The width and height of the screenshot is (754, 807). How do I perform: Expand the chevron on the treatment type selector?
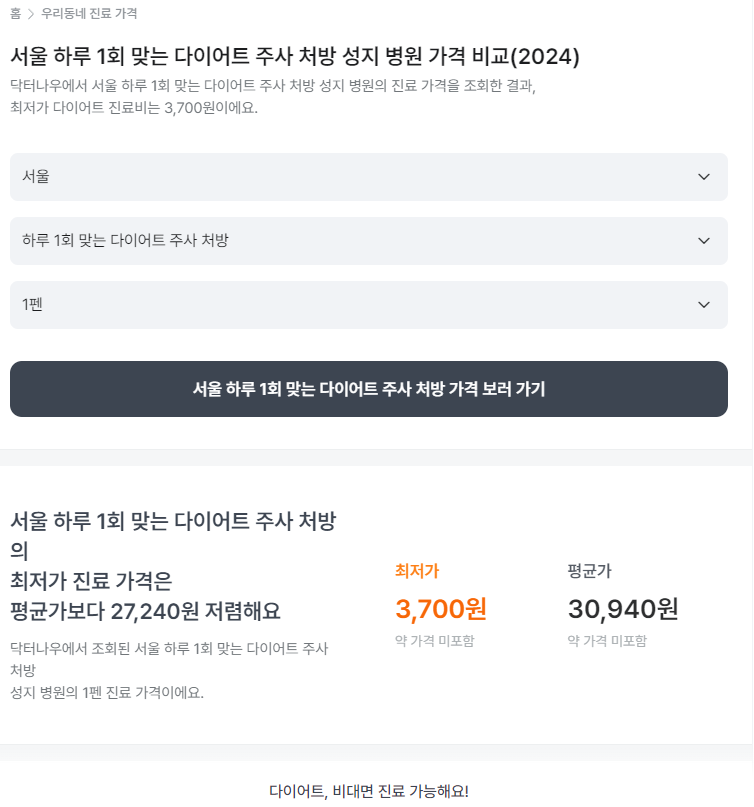click(x=704, y=240)
